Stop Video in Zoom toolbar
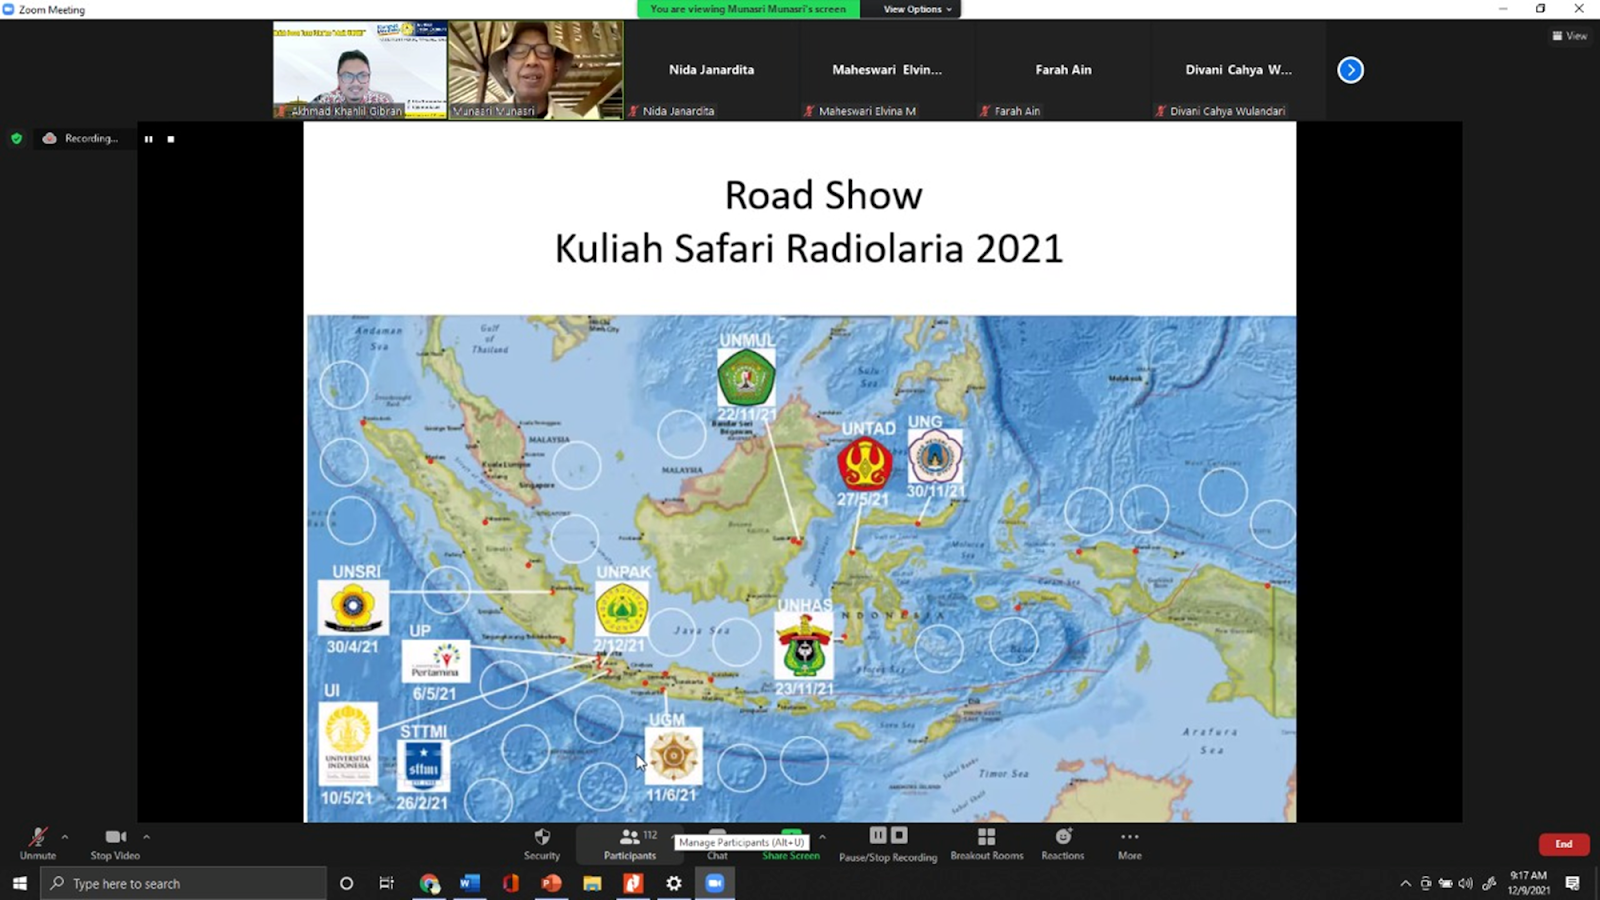Image resolution: width=1600 pixels, height=900 pixels. tap(115, 843)
